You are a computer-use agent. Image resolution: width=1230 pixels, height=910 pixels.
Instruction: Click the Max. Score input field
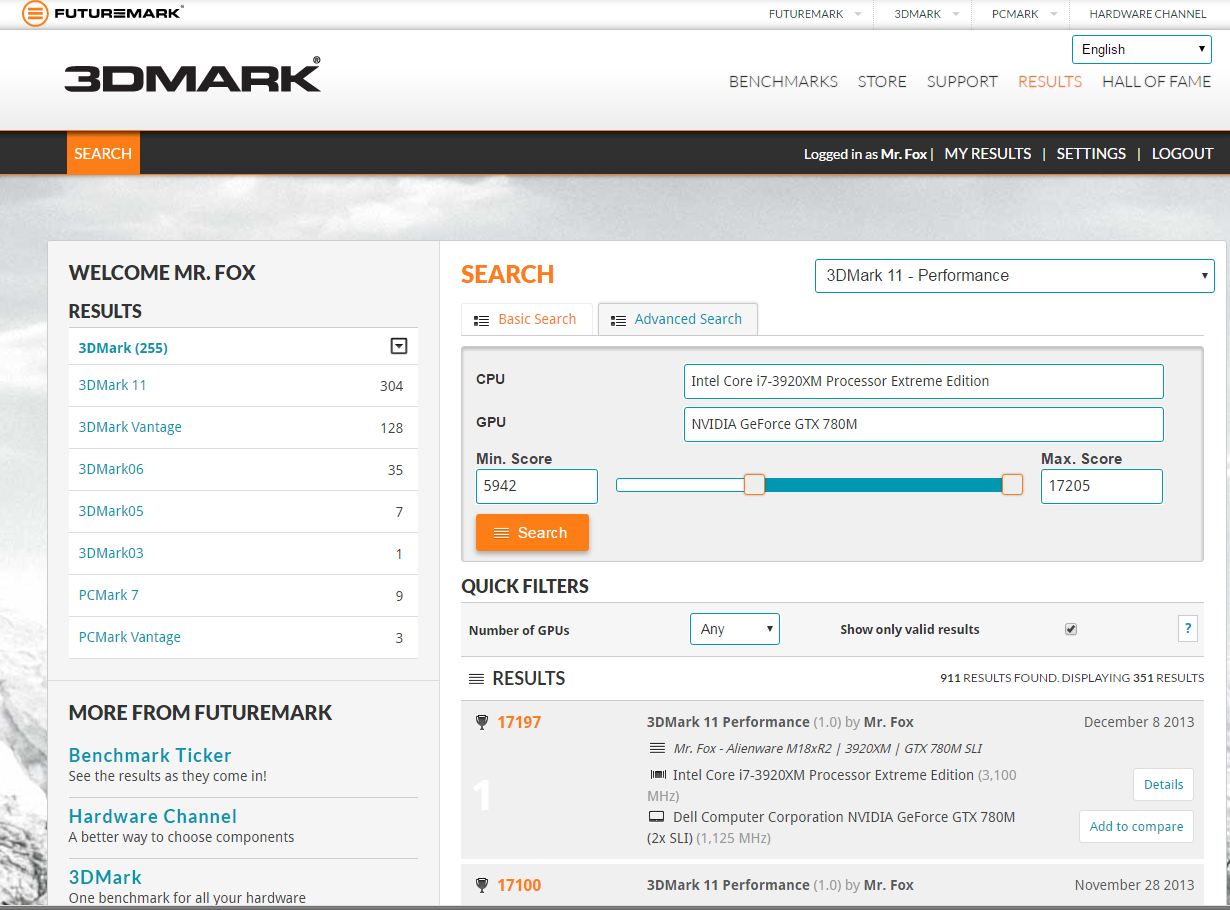1102,486
